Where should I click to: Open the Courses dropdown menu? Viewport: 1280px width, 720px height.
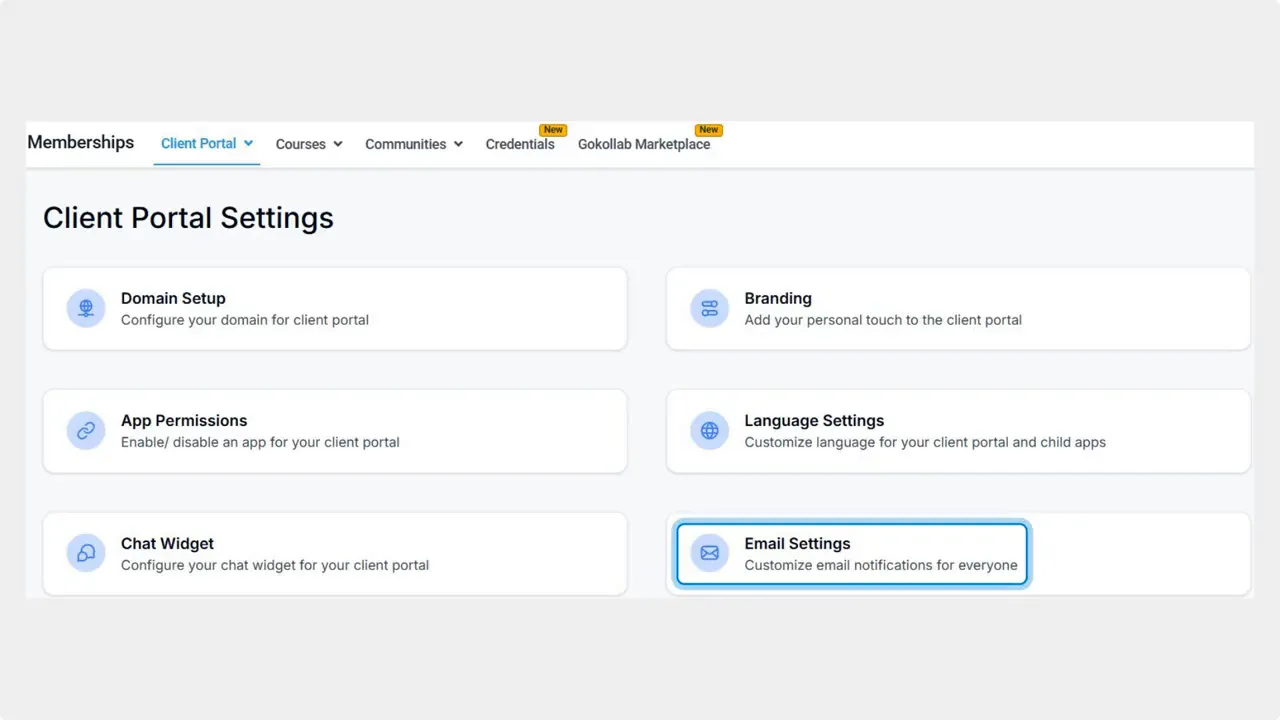[308, 143]
